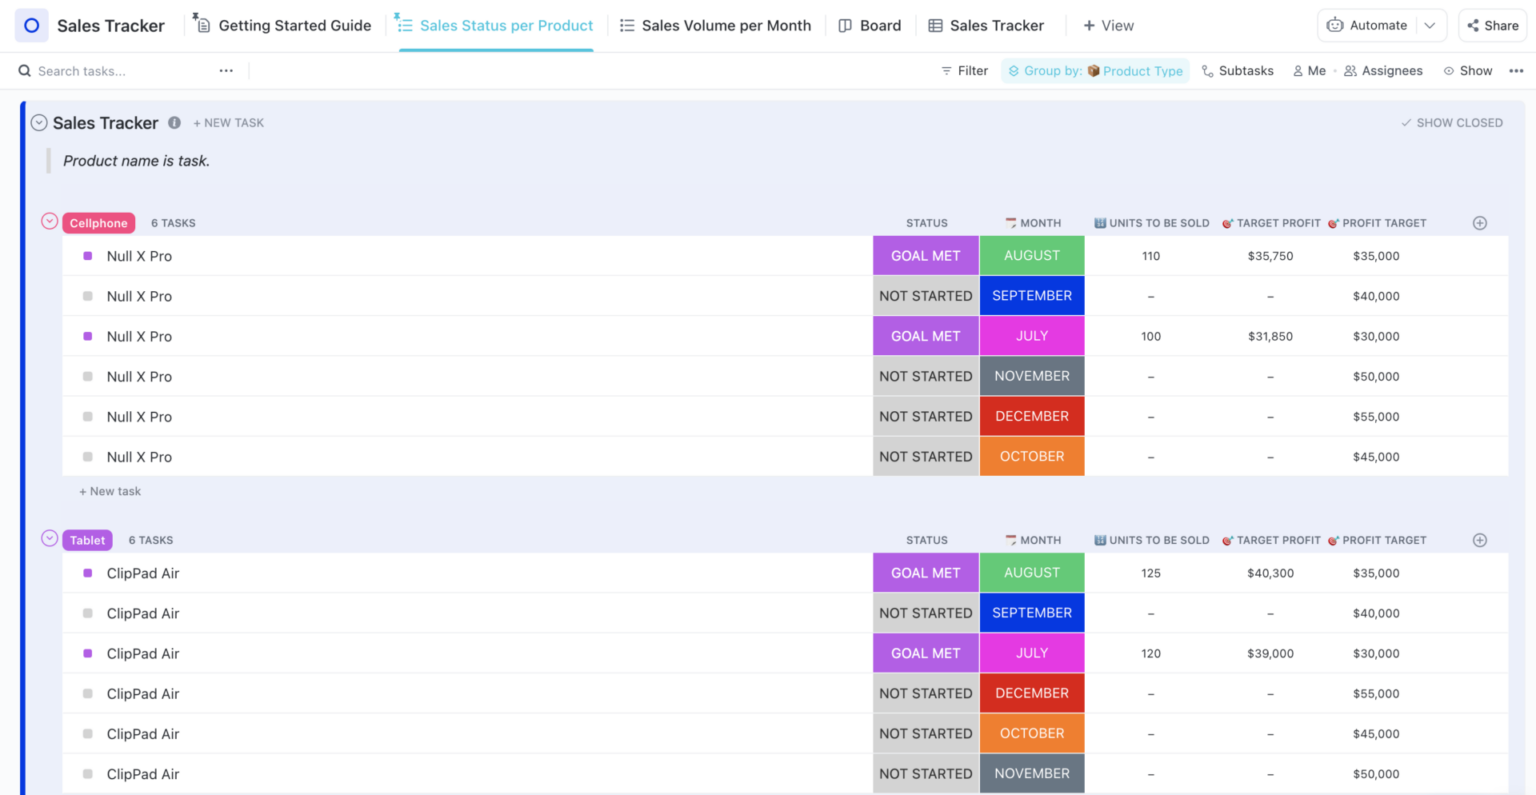Open the search tasks magnifier icon

tap(24, 70)
